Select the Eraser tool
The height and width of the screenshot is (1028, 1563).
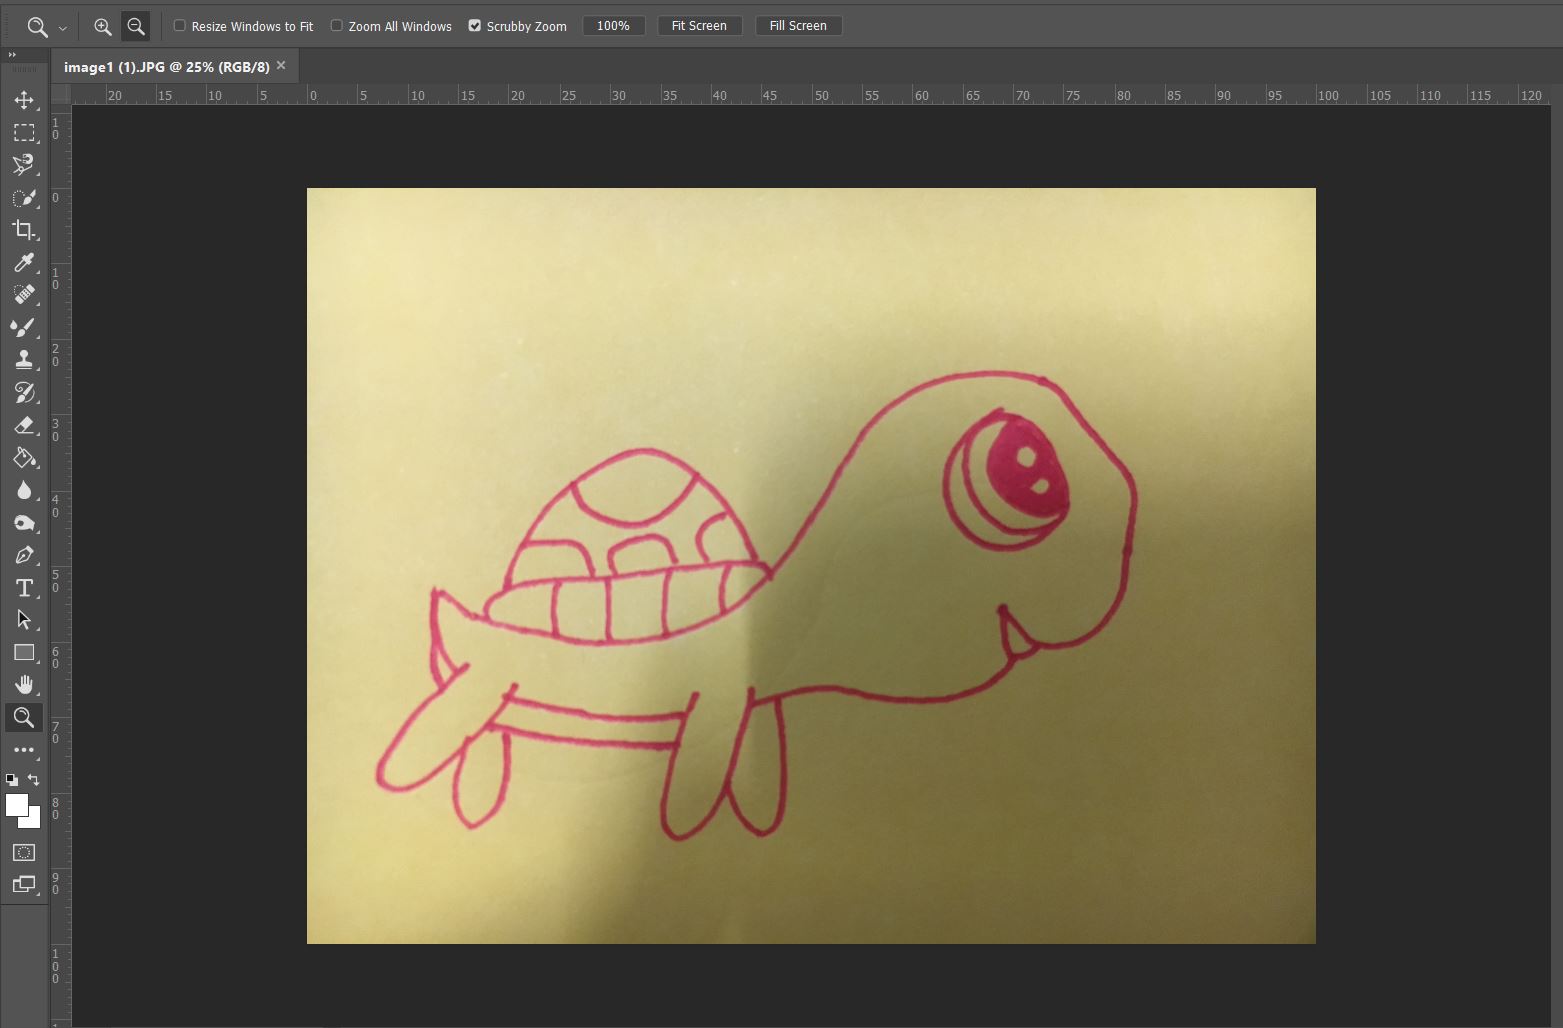click(x=24, y=425)
